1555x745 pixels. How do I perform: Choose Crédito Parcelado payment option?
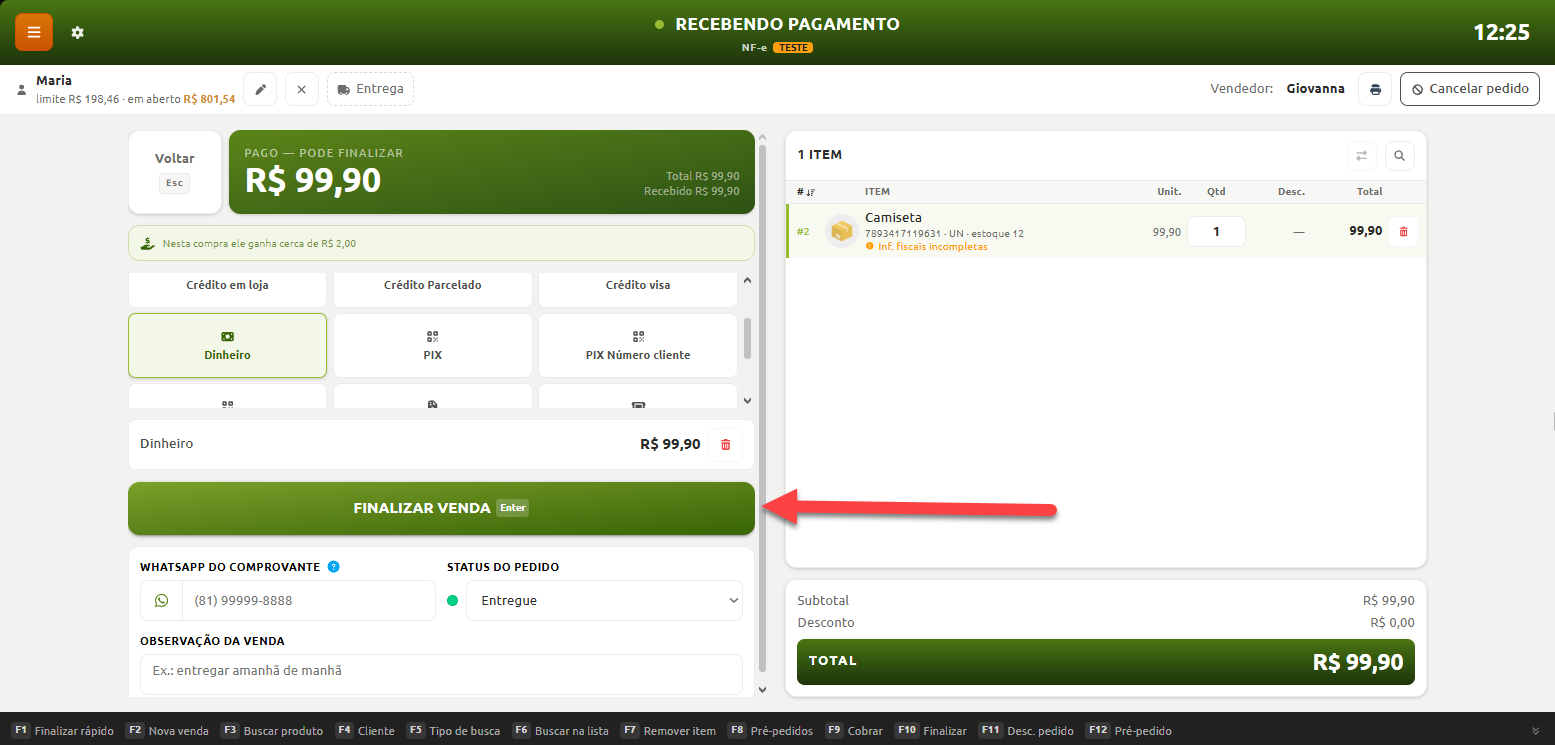click(x=433, y=287)
